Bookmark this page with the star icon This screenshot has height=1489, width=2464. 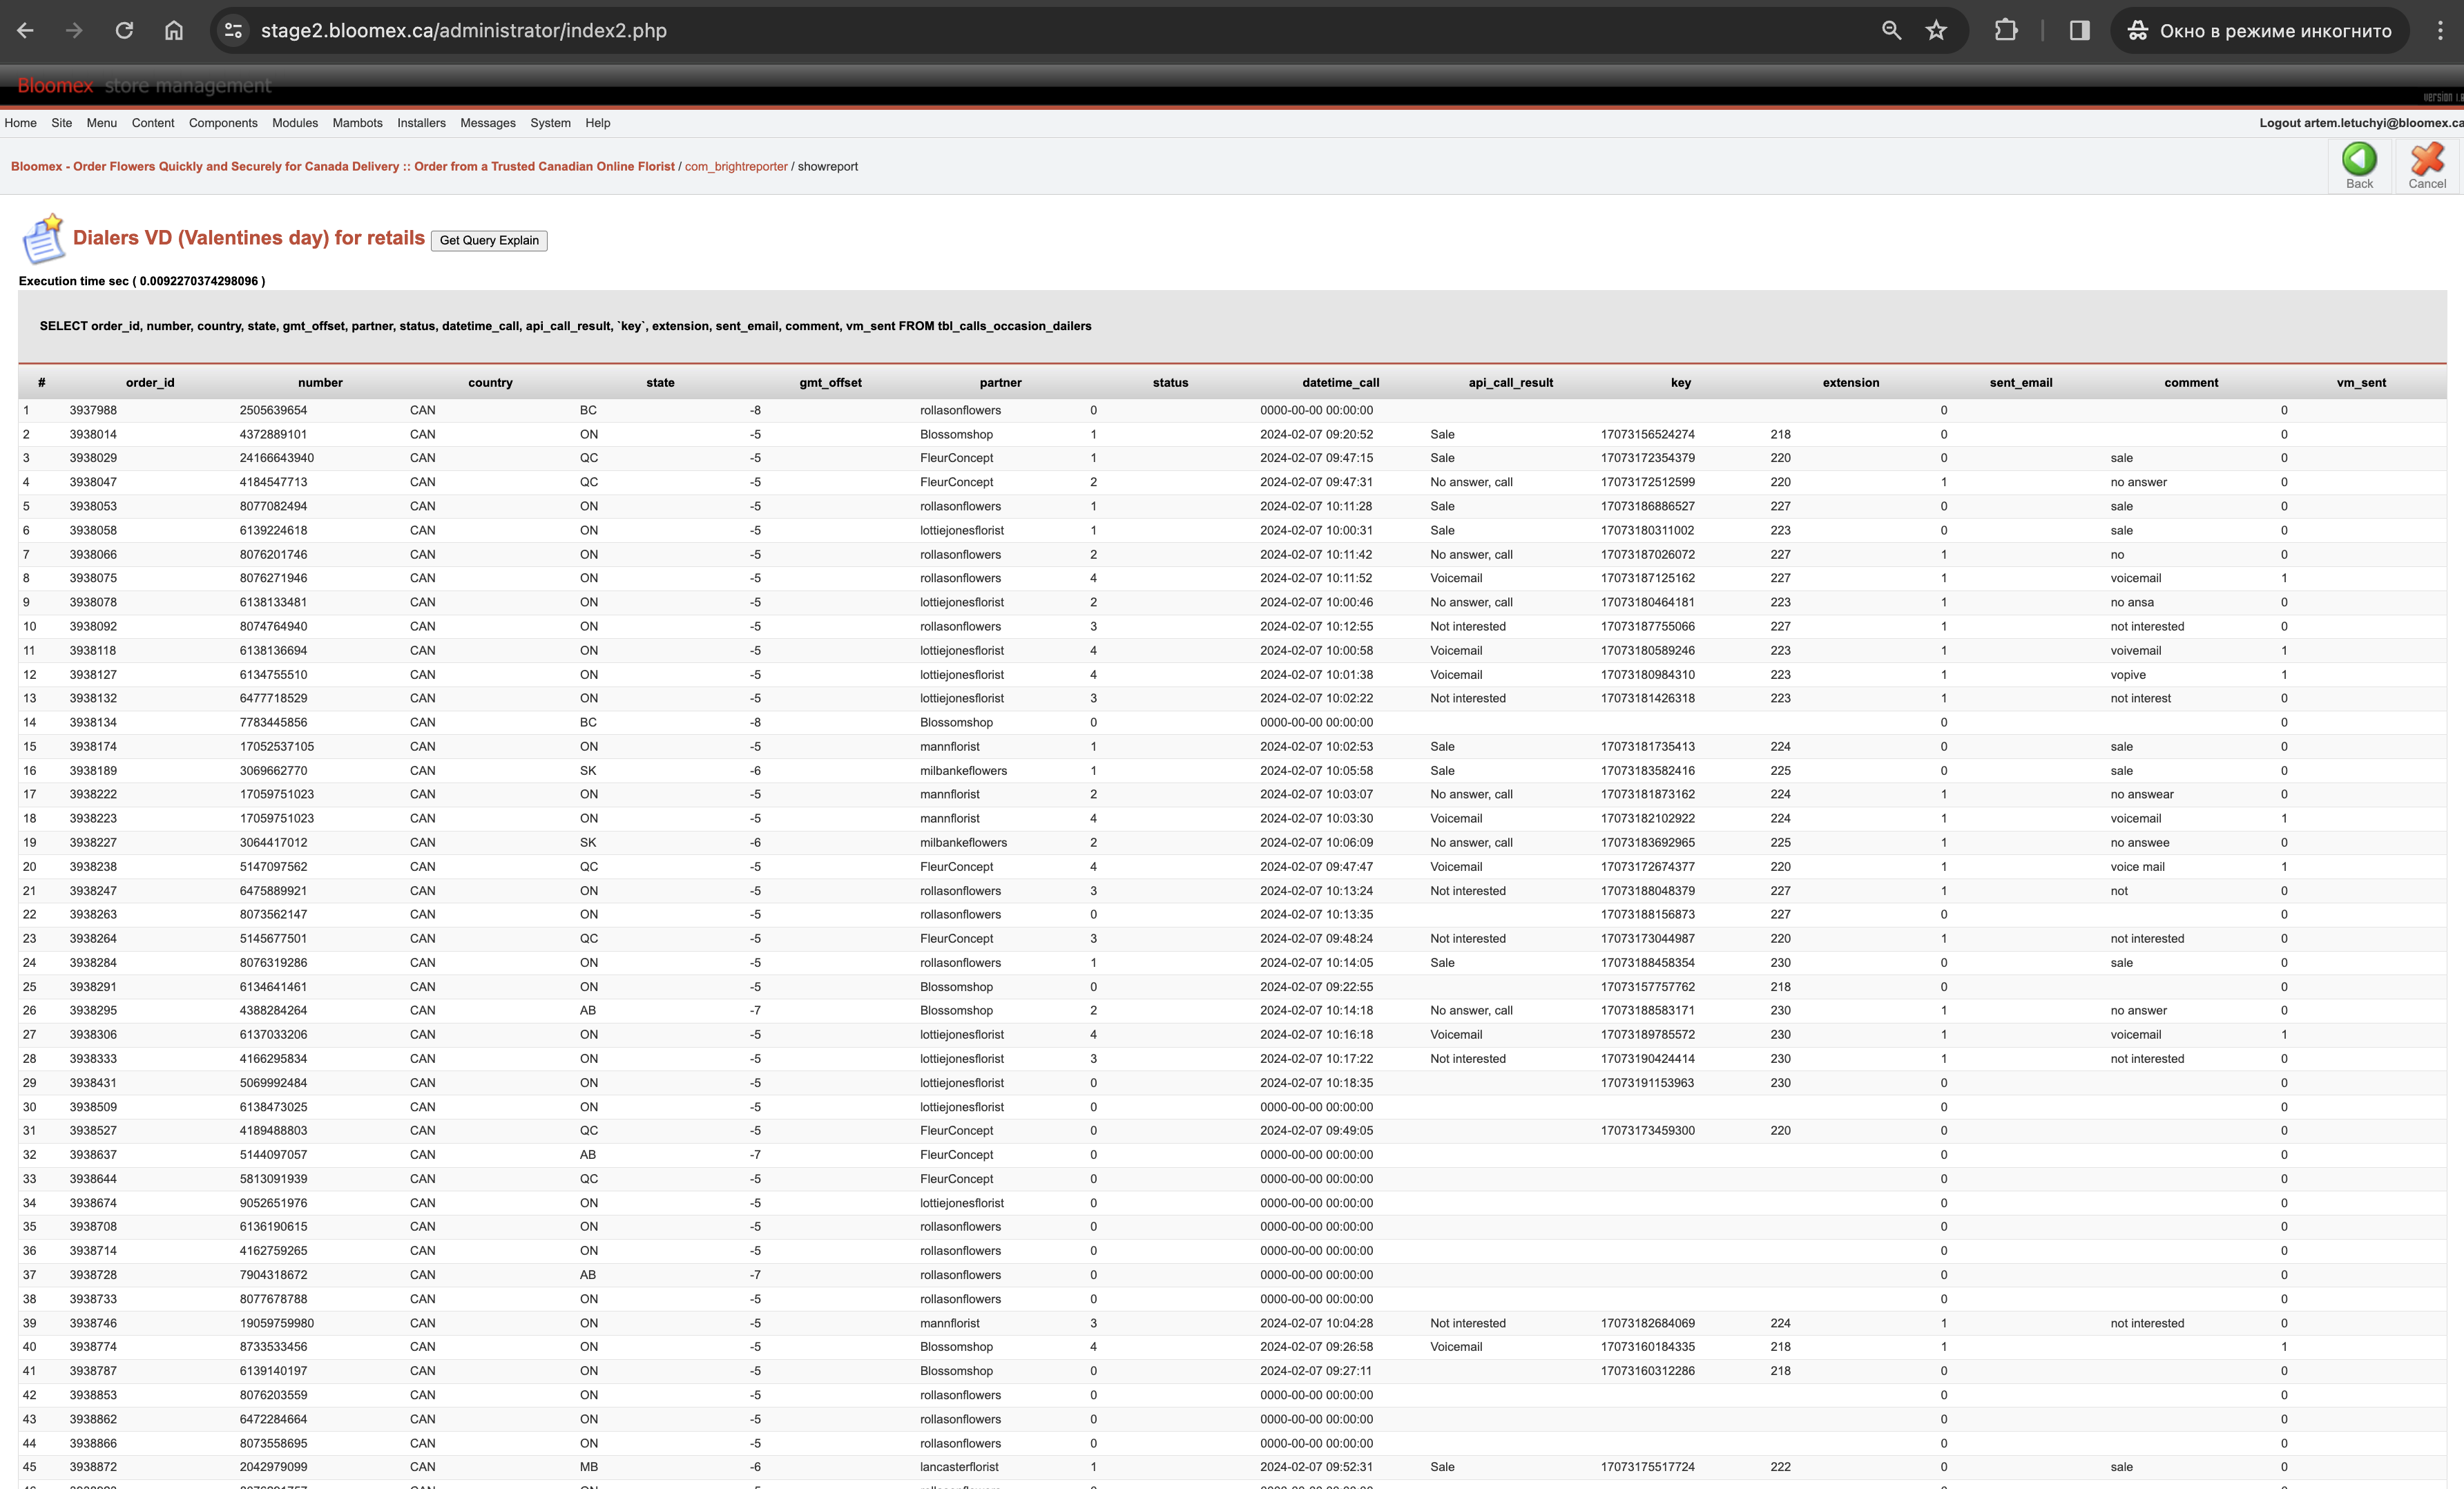tap(1936, 31)
